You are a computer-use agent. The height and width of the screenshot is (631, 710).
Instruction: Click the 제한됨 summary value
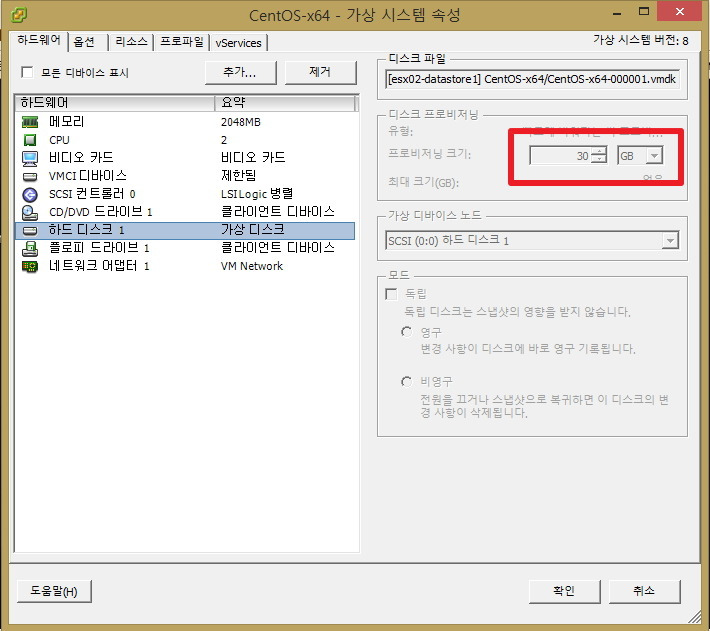[239, 176]
